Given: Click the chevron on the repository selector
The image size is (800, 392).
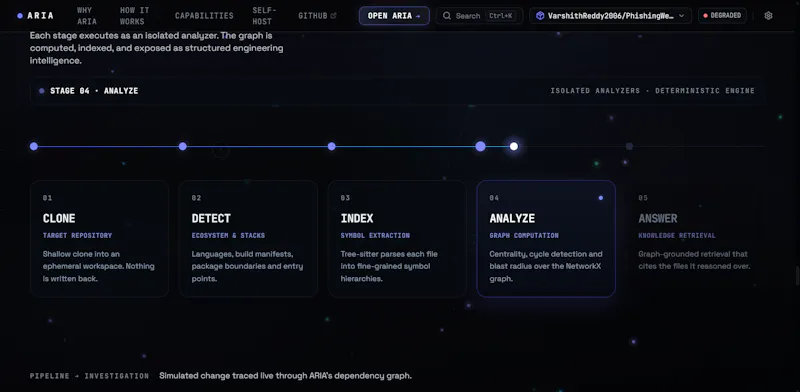Looking at the screenshot, I should (682, 16).
